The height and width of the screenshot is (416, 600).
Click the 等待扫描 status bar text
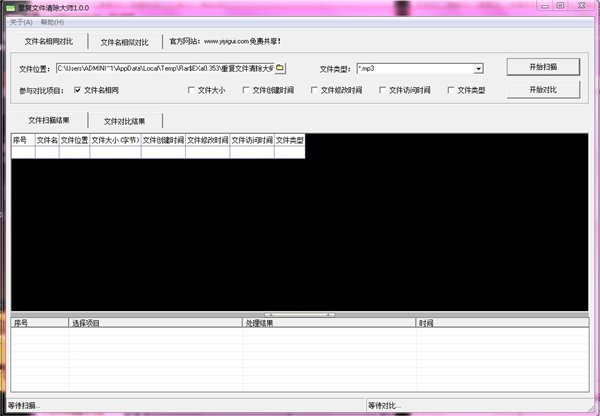[24, 406]
